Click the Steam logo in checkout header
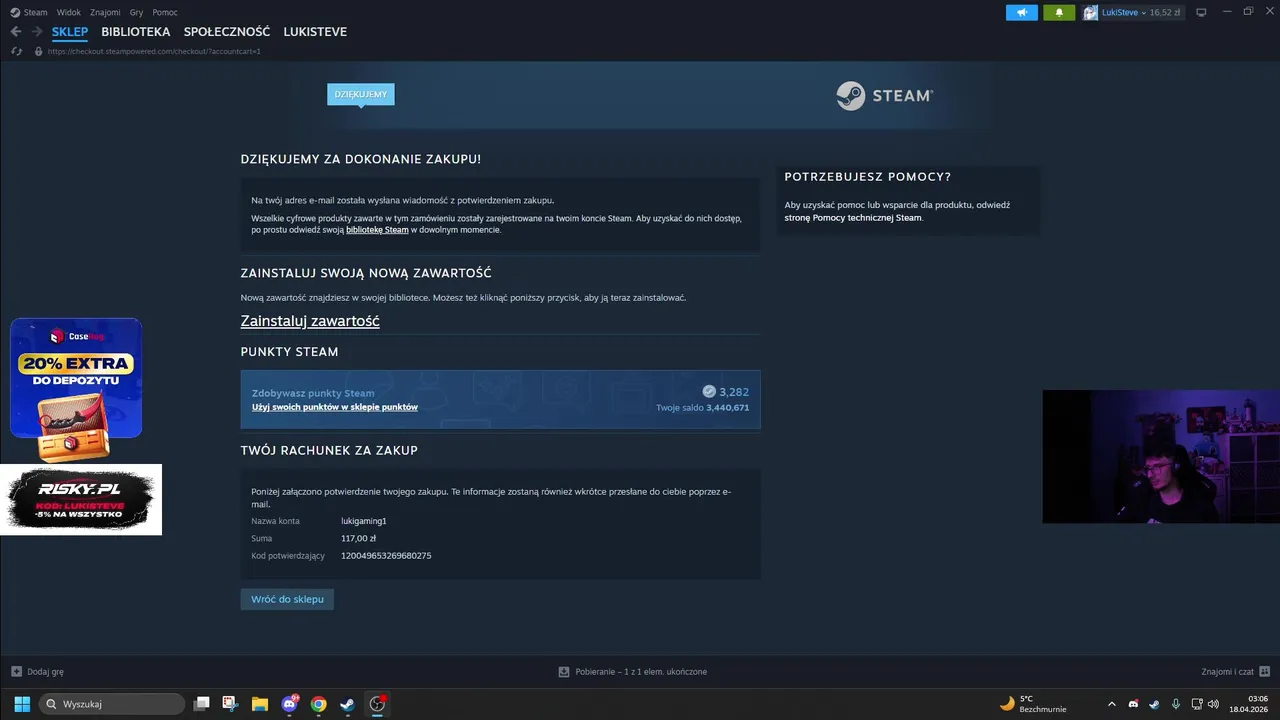The width and height of the screenshot is (1280, 720). click(x=885, y=96)
